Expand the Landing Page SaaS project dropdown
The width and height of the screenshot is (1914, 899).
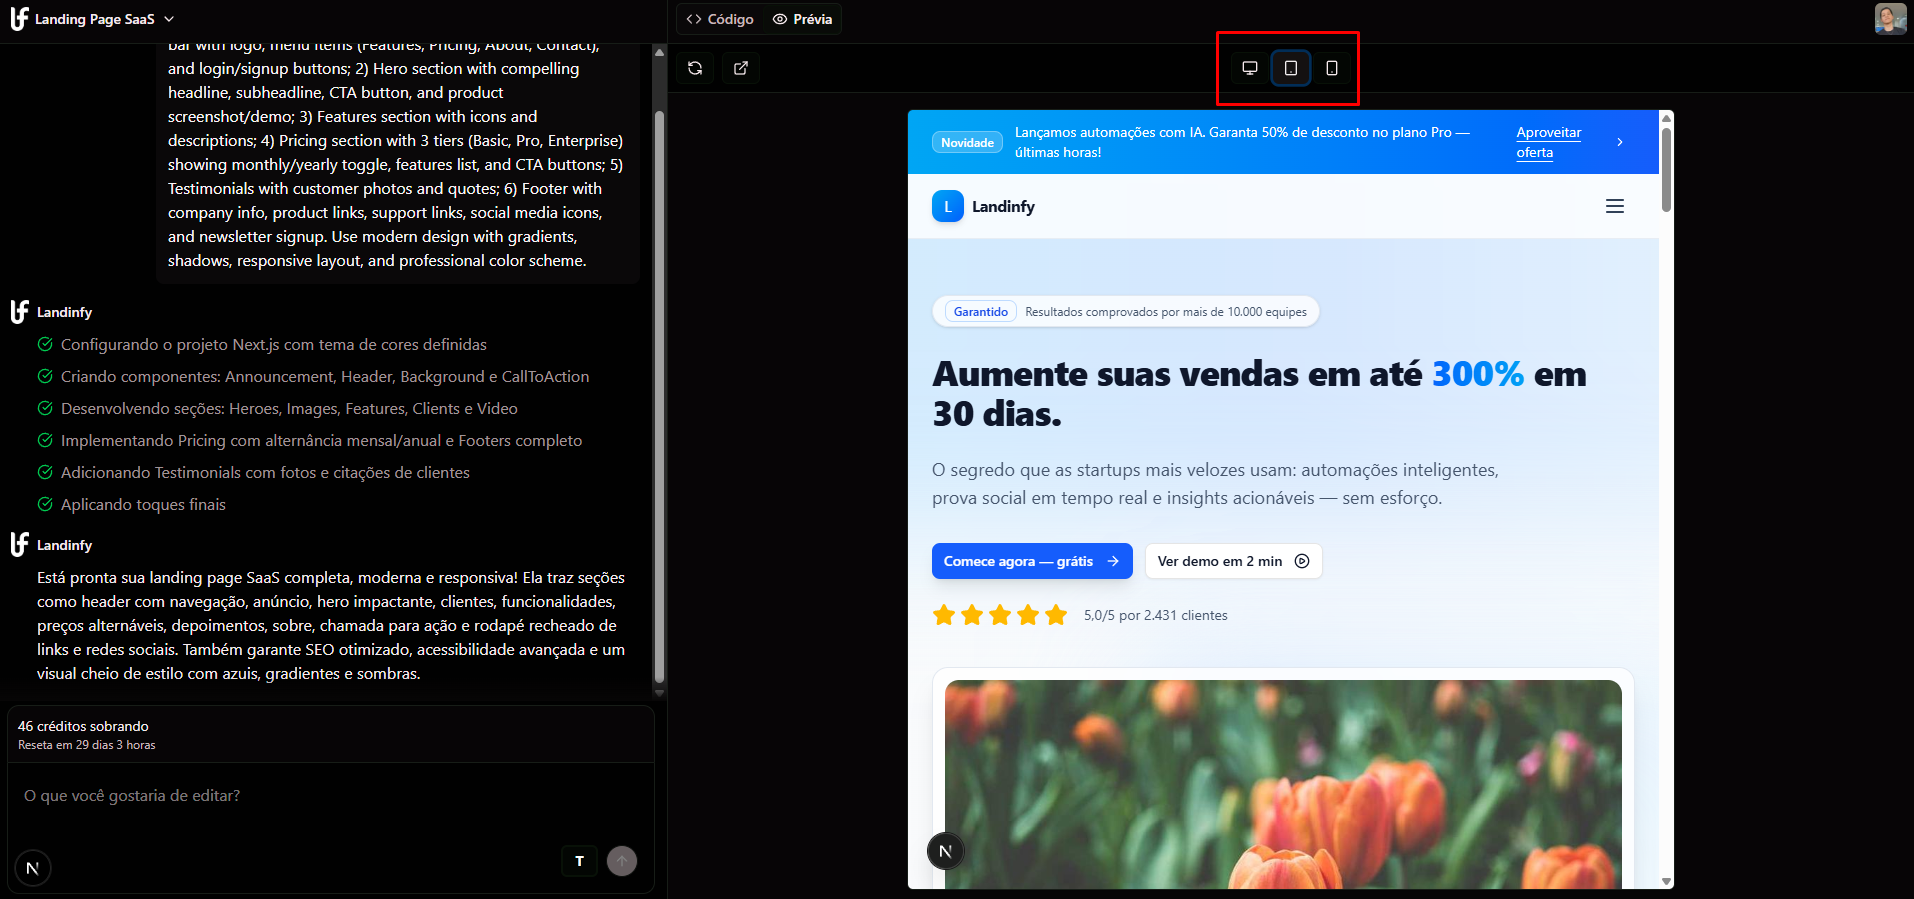(169, 19)
